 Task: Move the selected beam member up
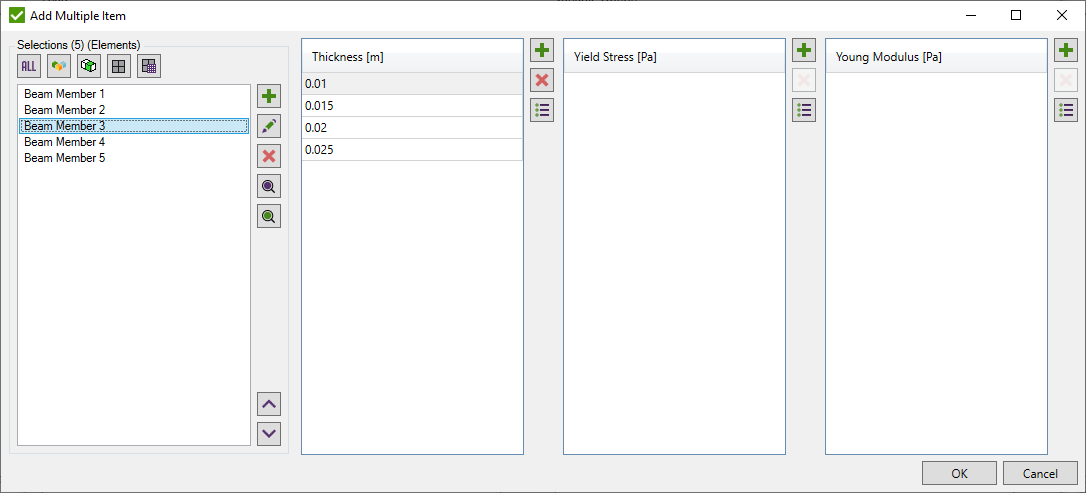(269, 404)
